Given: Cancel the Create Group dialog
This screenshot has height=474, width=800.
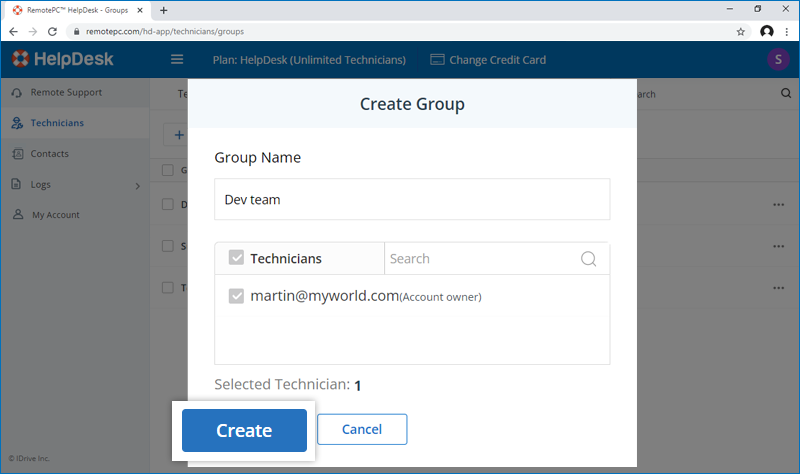Looking at the screenshot, I should [362, 429].
